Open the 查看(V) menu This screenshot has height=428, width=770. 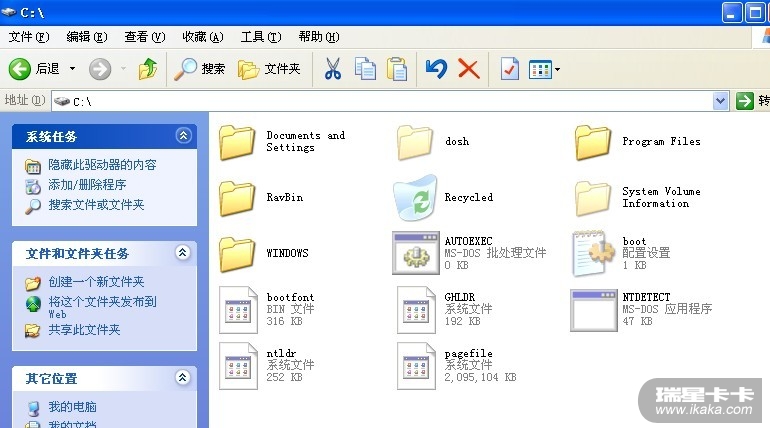[x=144, y=37]
